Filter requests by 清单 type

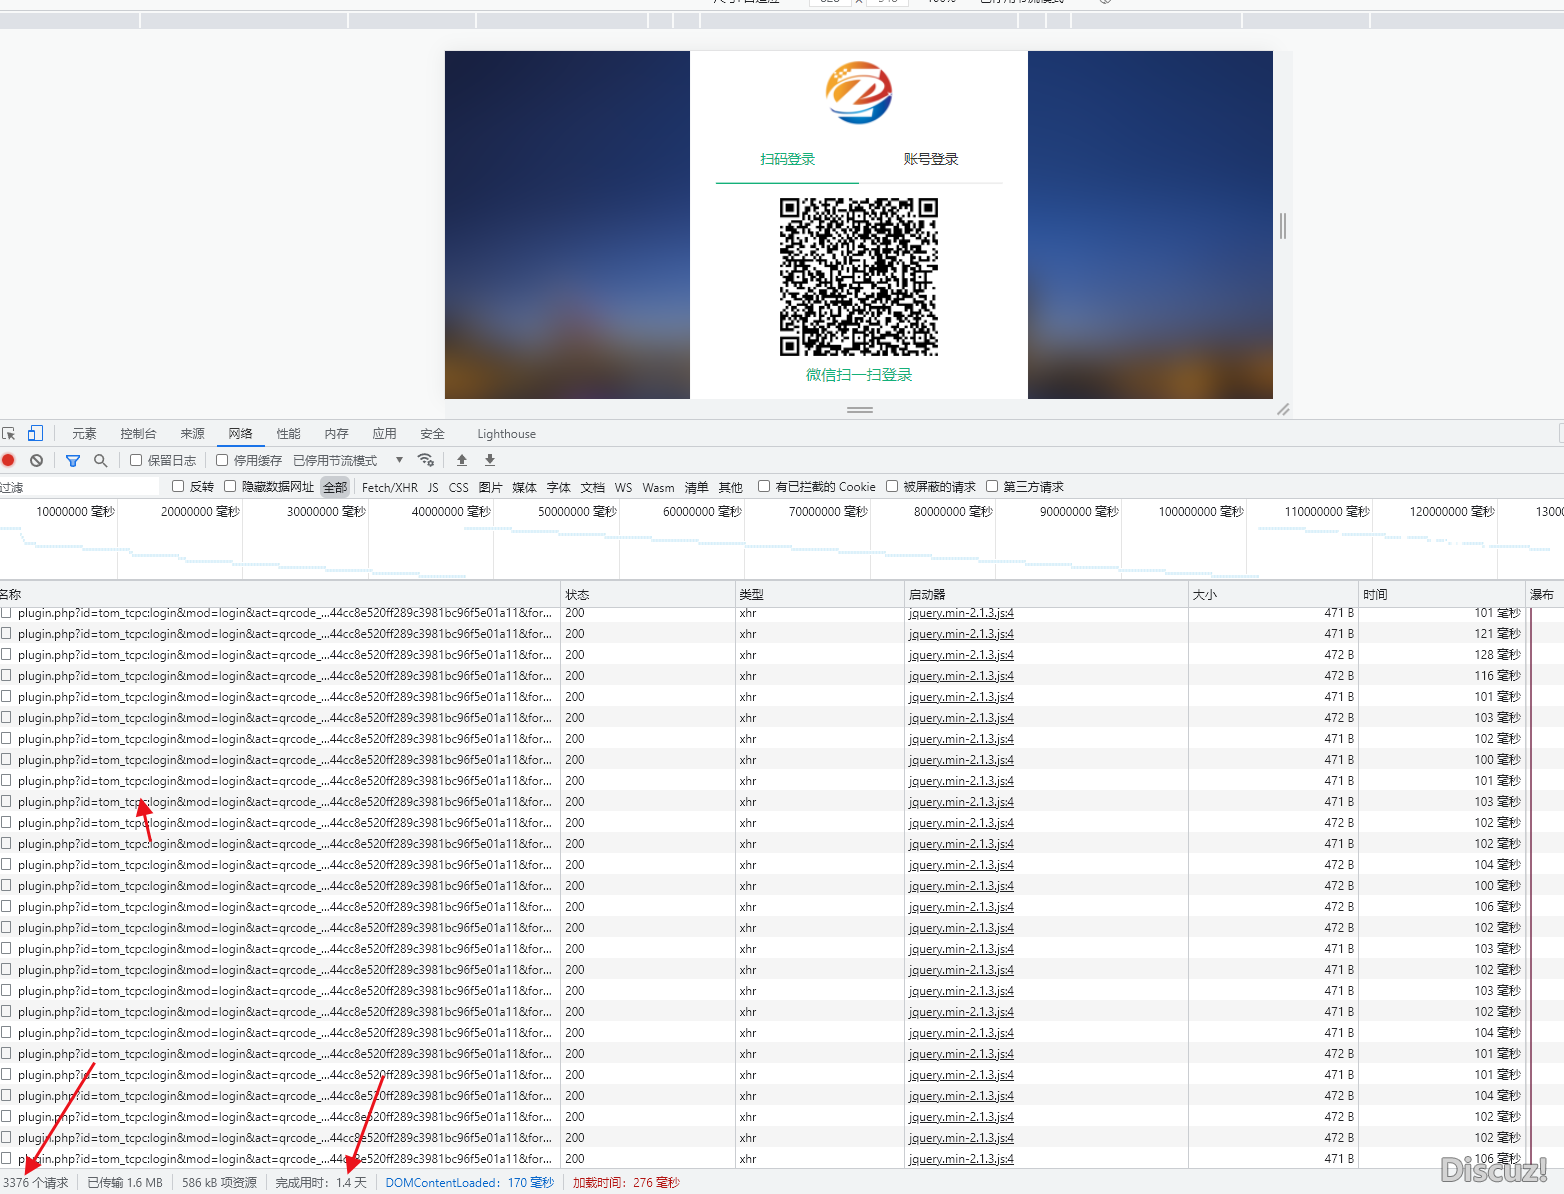696,487
